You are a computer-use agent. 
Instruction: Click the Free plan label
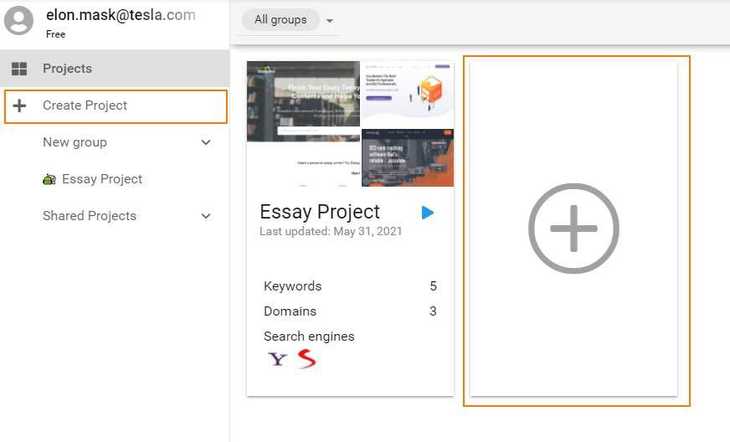55,34
